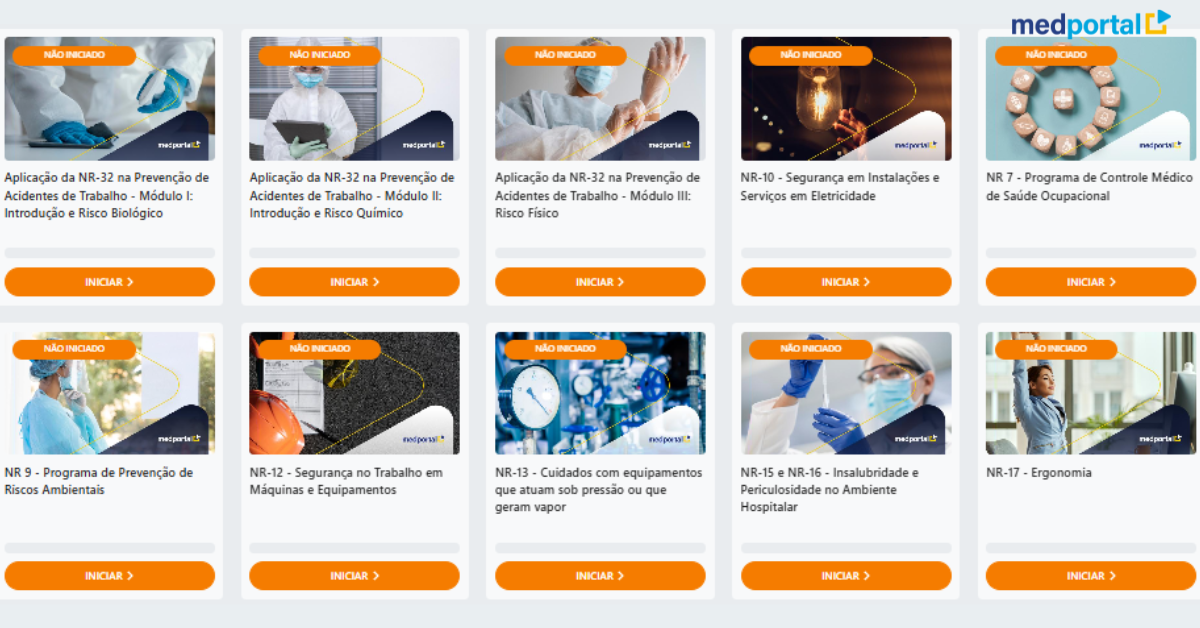Open the glowing light bulb NR-10 thumbnail
Image resolution: width=1200 pixels, height=628 pixels.
846,99
